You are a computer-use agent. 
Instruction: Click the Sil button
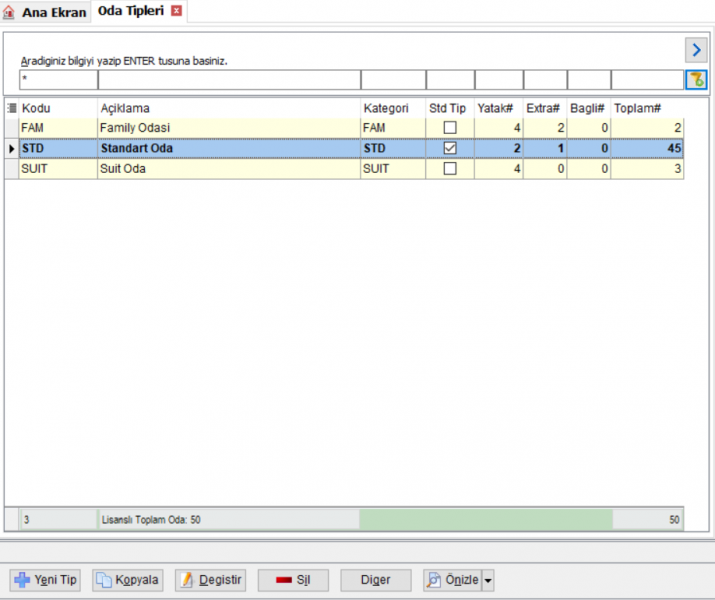coord(293,580)
